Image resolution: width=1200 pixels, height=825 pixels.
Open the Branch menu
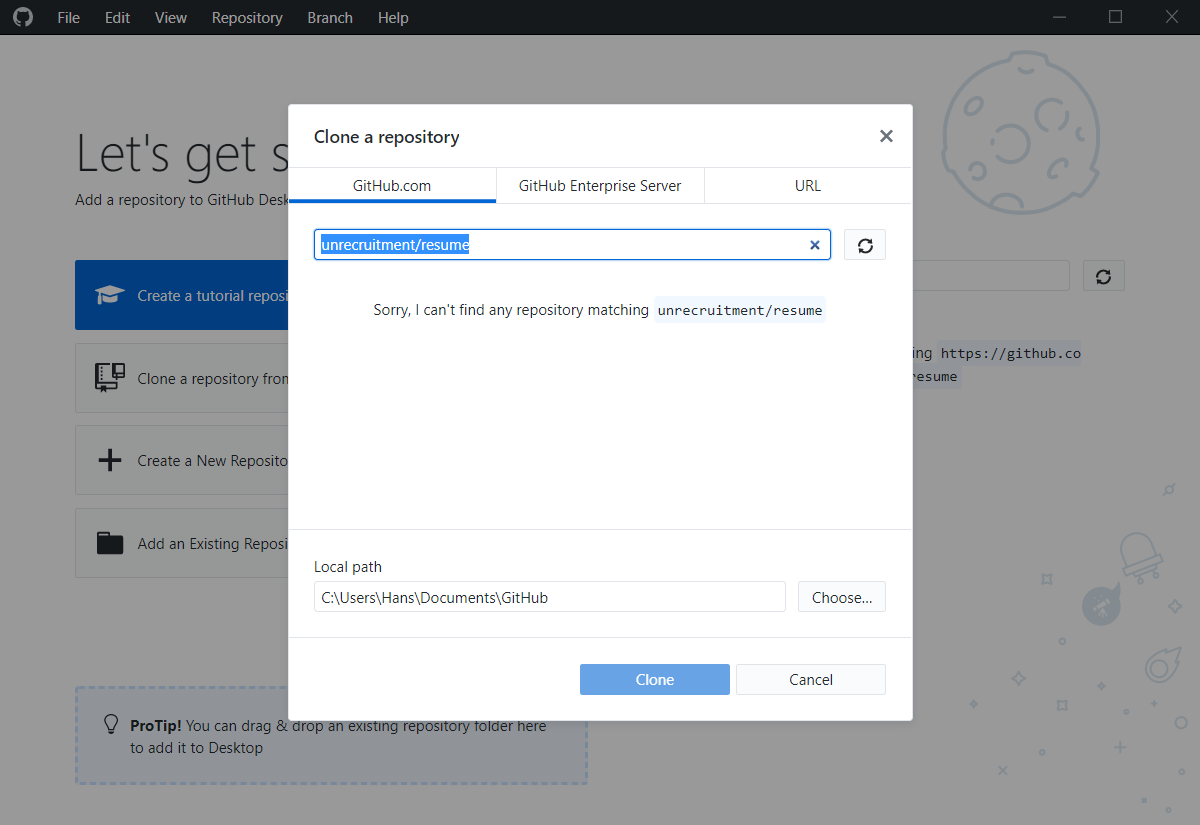point(330,17)
